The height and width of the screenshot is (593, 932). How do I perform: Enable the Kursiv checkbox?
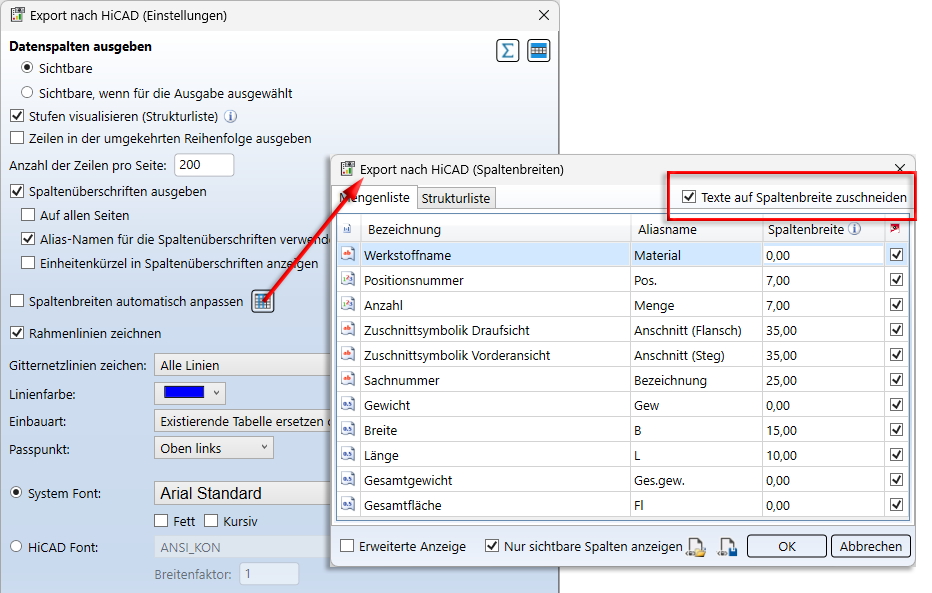[x=211, y=521]
